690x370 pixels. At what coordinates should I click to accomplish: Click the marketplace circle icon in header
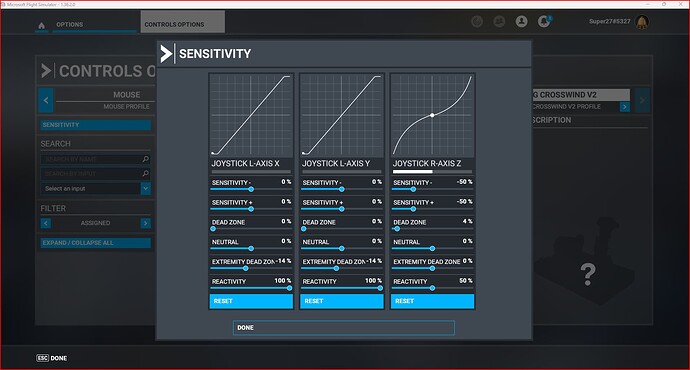click(x=477, y=21)
